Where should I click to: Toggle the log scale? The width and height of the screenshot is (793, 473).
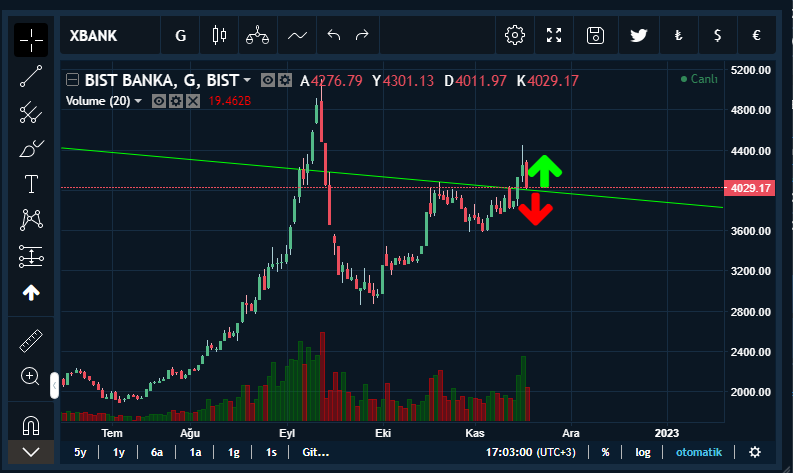pos(643,452)
